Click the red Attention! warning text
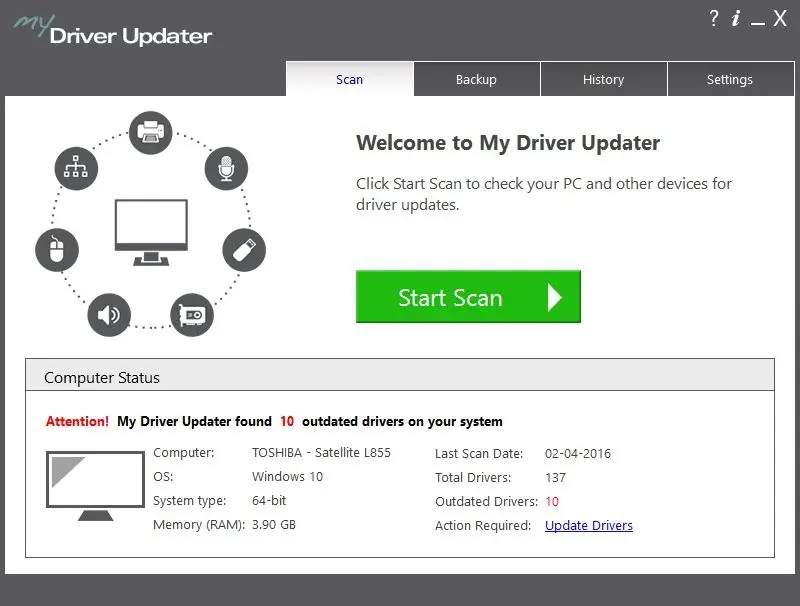800x606 pixels. click(78, 421)
